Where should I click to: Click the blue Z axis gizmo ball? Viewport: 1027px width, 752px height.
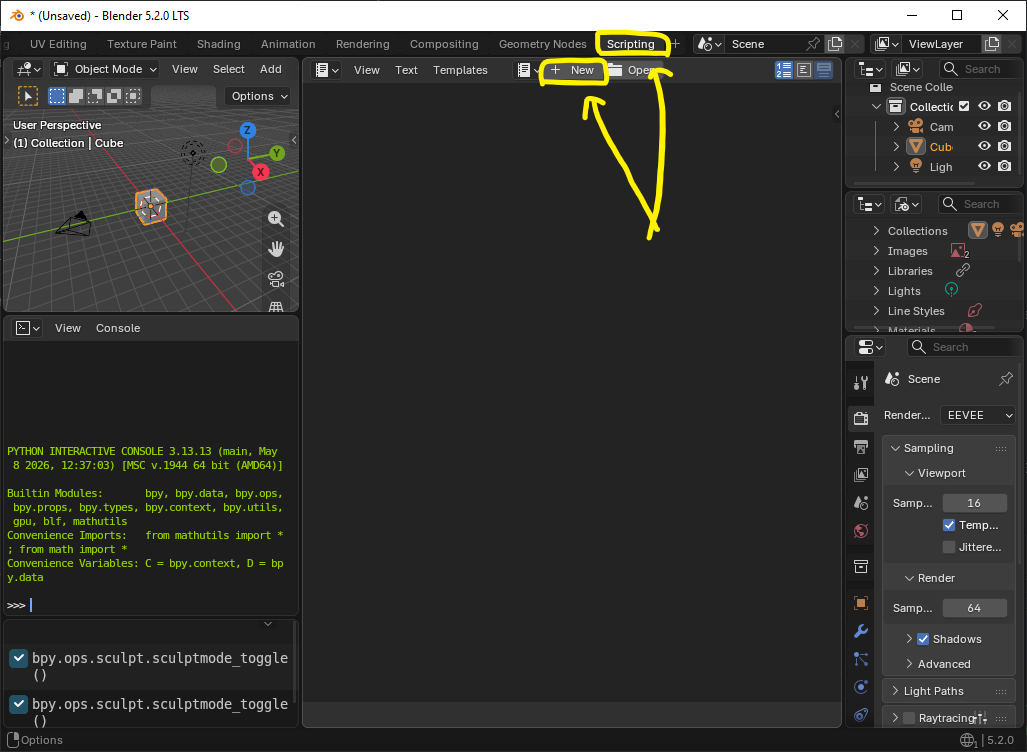(247, 130)
